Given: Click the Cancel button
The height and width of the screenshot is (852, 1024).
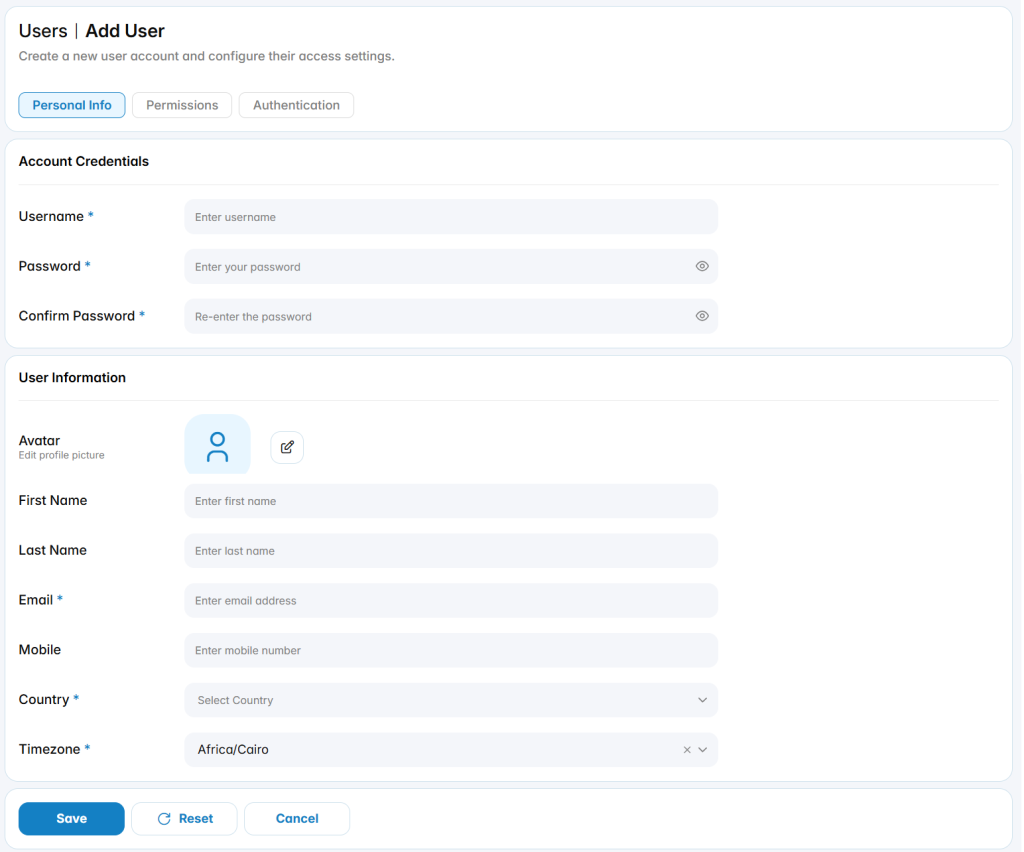Looking at the screenshot, I should 297,819.
